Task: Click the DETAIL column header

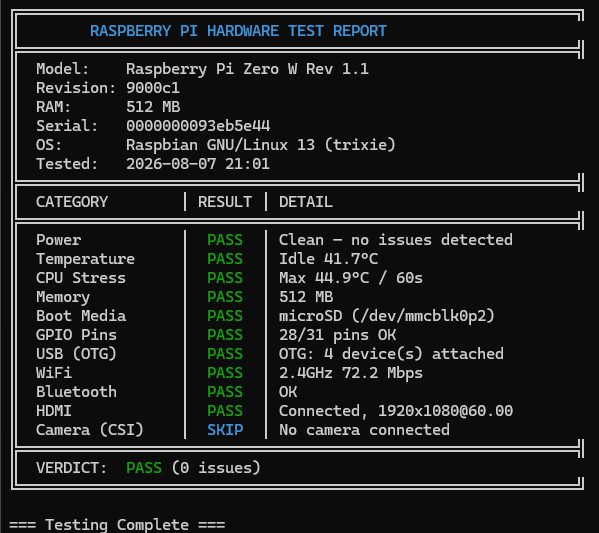Action: point(306,202)
